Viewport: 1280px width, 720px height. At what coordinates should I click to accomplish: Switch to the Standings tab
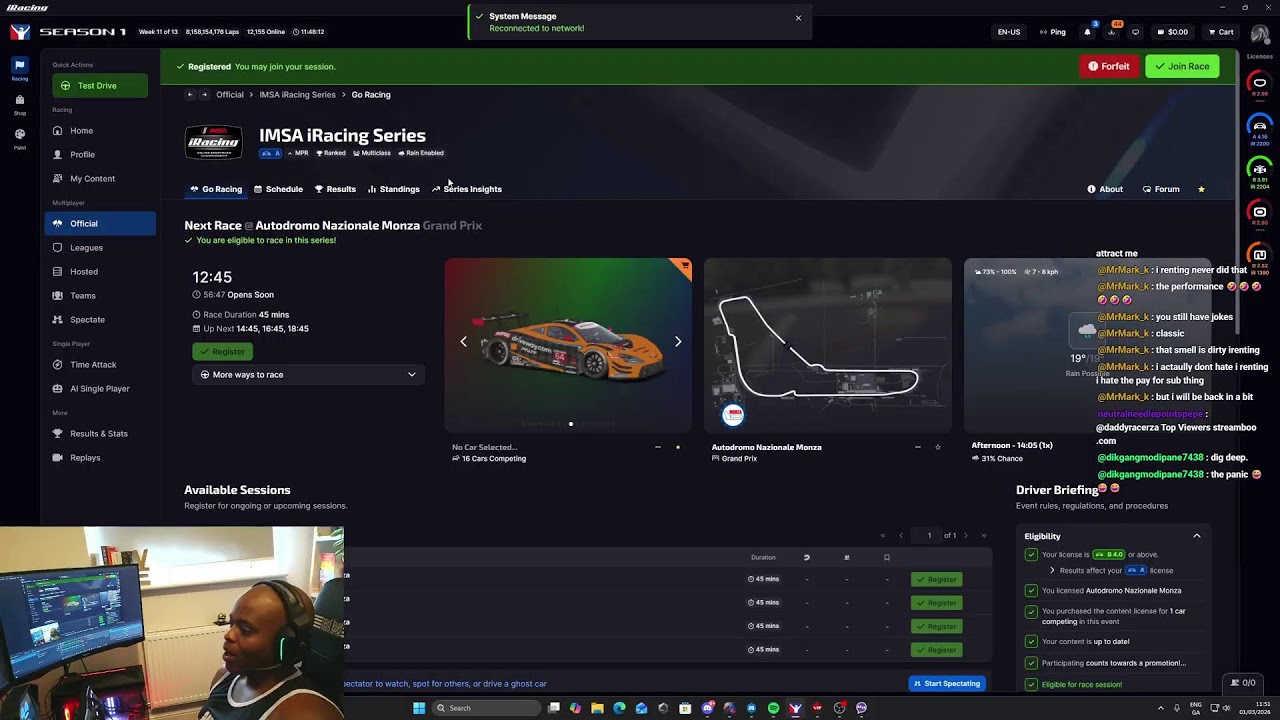(393, 189)
